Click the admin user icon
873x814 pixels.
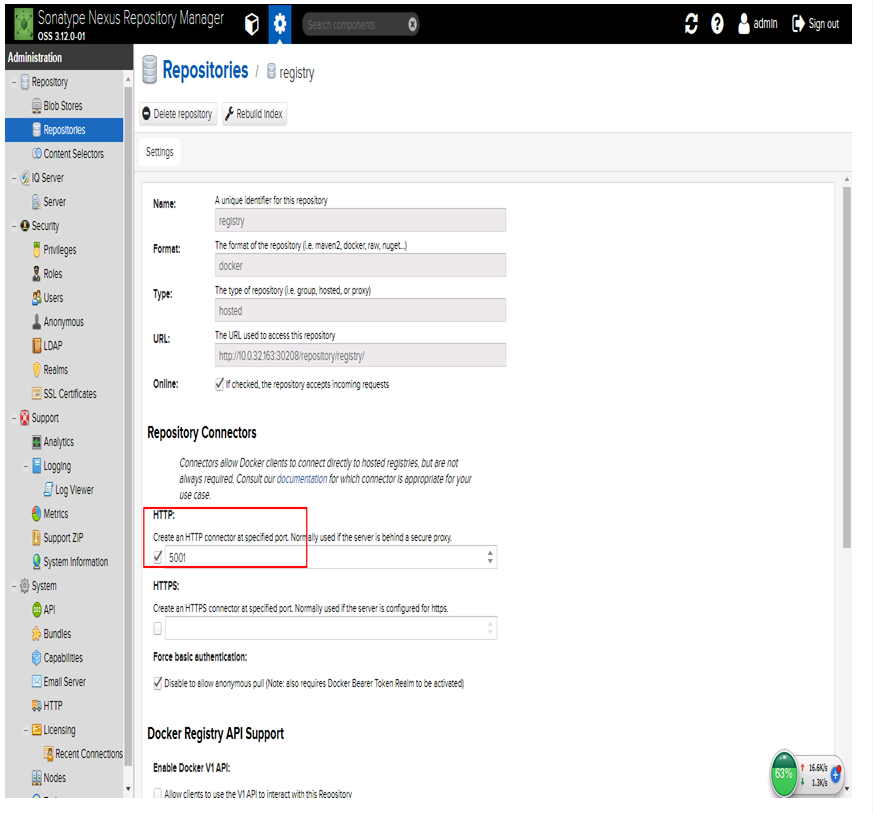point(743,24)
